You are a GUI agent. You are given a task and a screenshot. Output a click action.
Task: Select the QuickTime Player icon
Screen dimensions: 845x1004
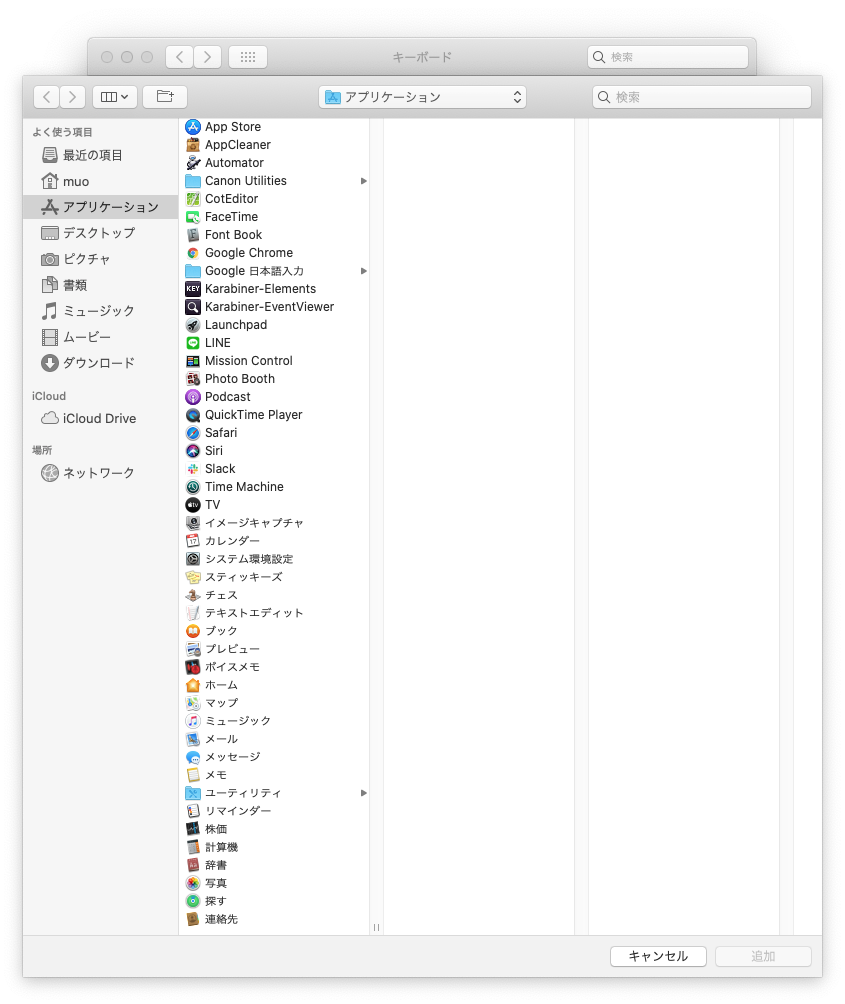(x=193, y=415)
